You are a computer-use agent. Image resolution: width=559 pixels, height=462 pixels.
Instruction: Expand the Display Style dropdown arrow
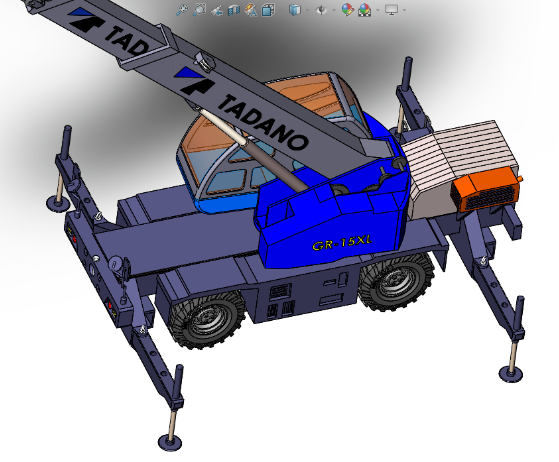tap(308, 10)
